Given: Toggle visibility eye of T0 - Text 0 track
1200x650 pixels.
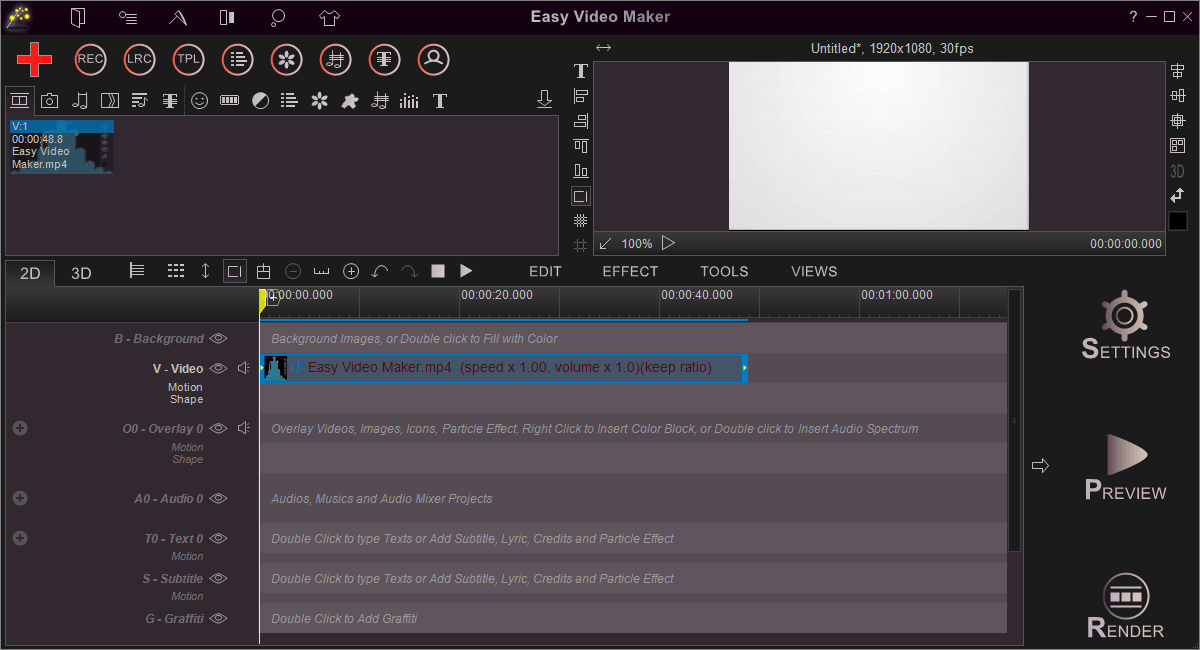Looking at the screenshot, I should point(219,538).
